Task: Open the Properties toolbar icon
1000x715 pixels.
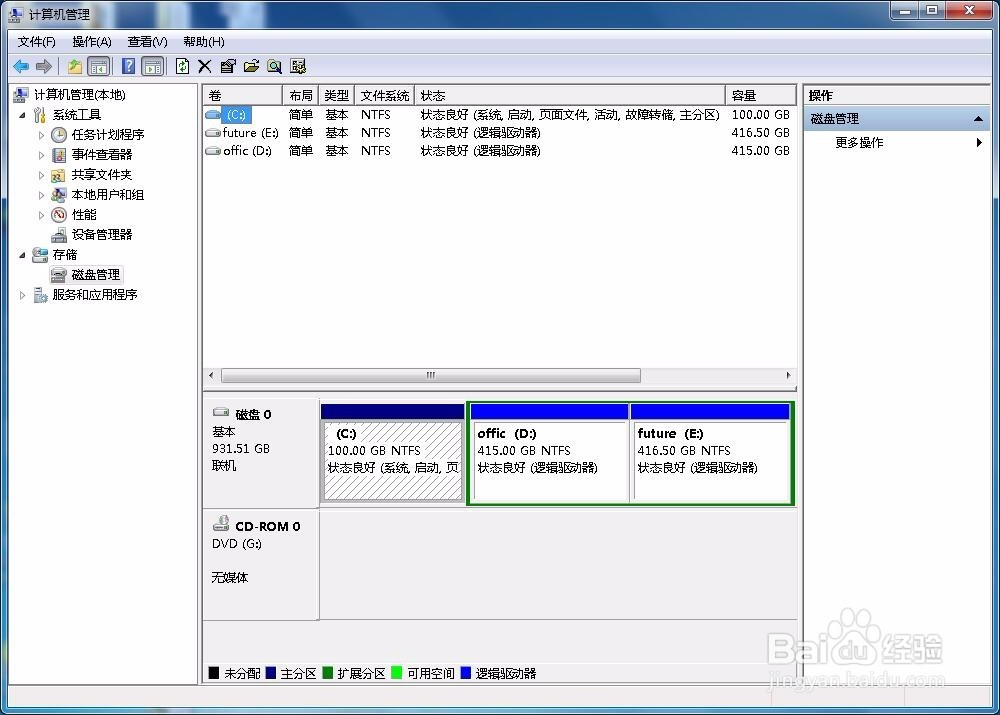Action: [x=228, y=66]
